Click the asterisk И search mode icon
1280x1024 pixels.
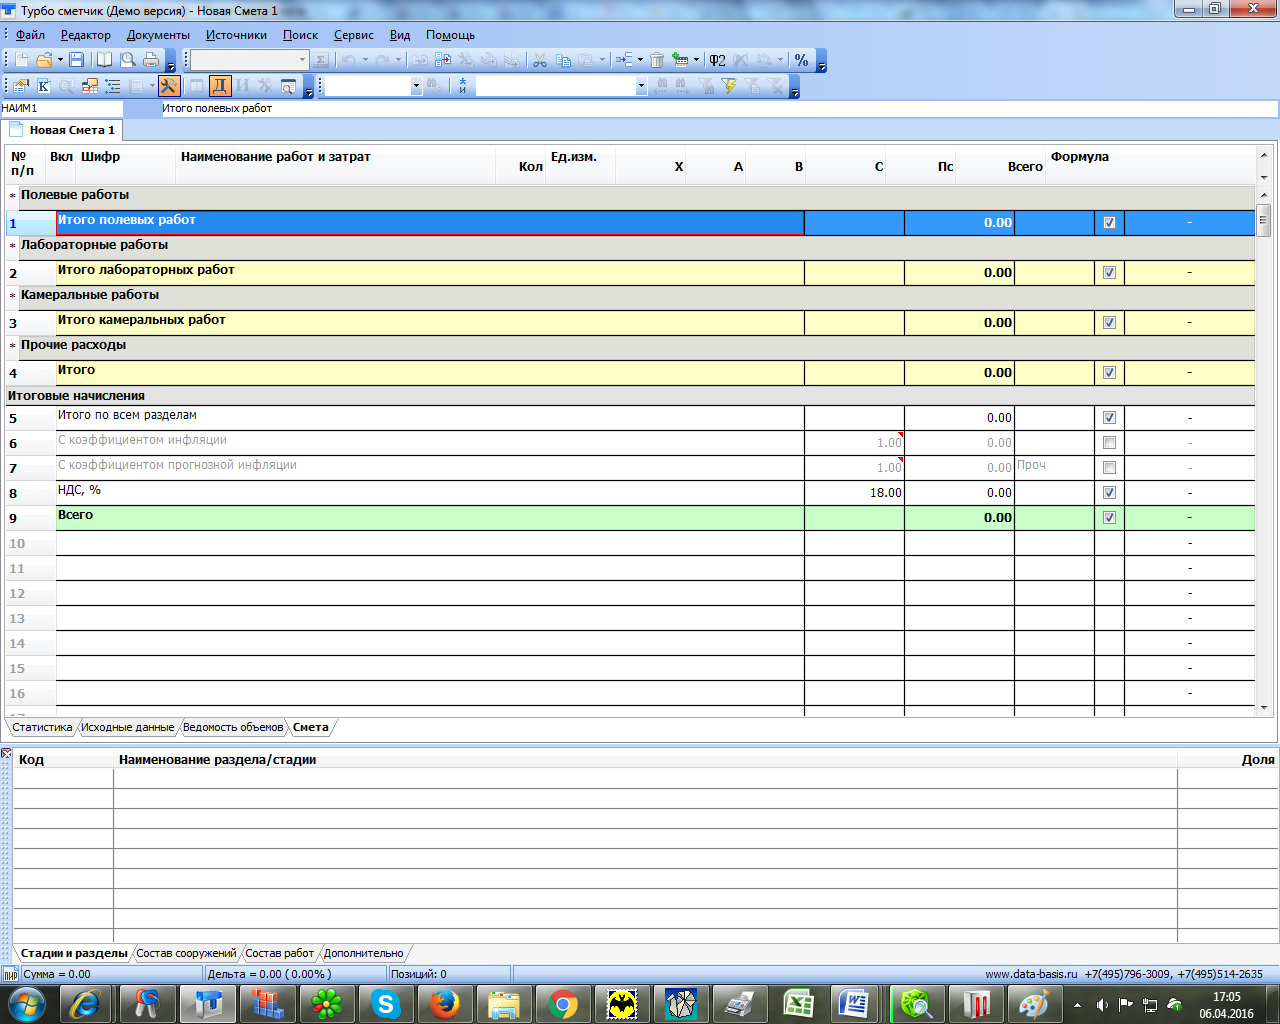coord(462,86)
